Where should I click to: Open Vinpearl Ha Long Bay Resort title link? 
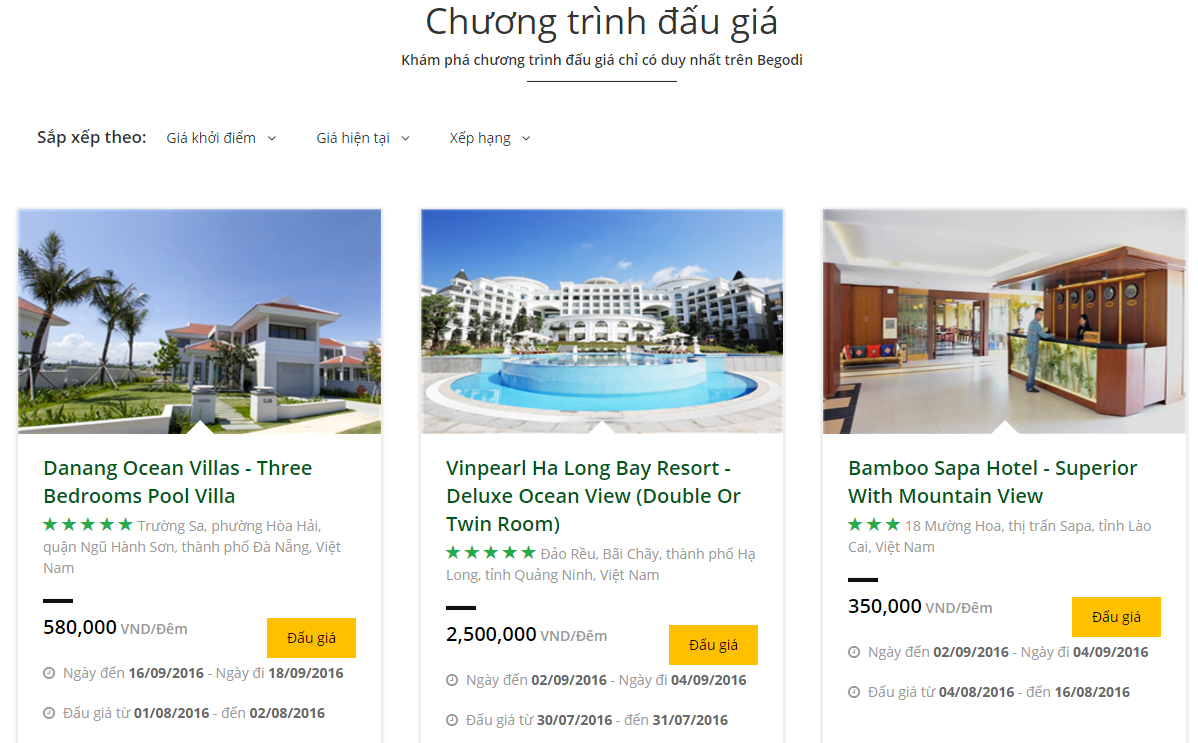tap(594, 495)
